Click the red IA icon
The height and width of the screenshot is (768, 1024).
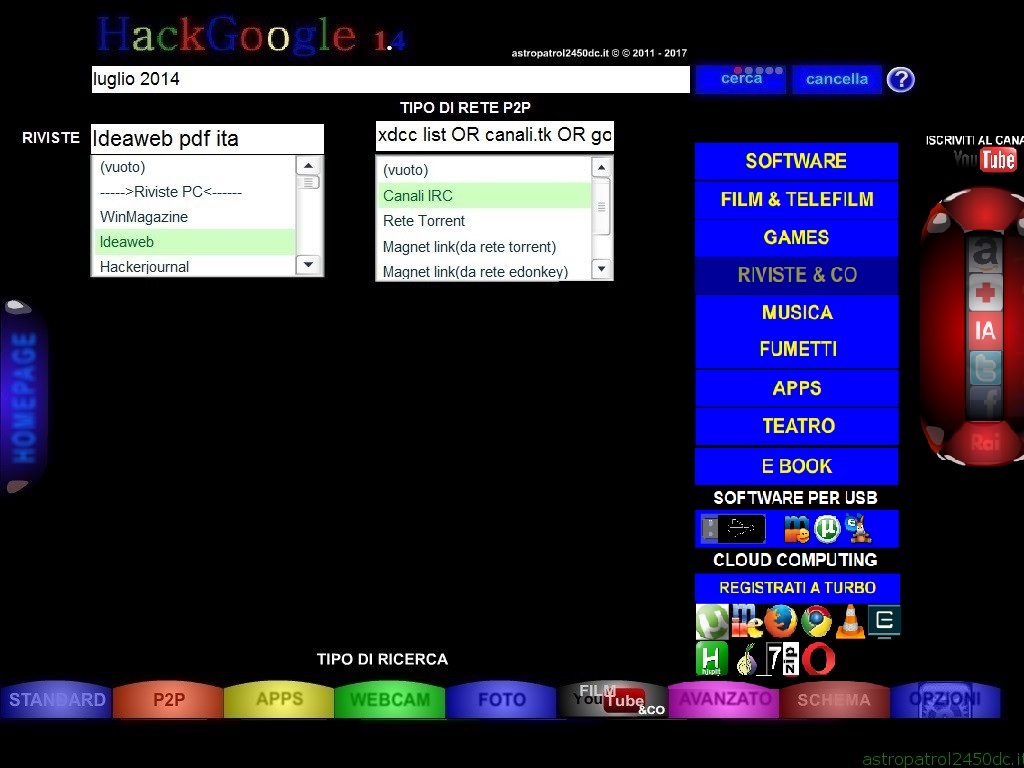tap(985, 330)
